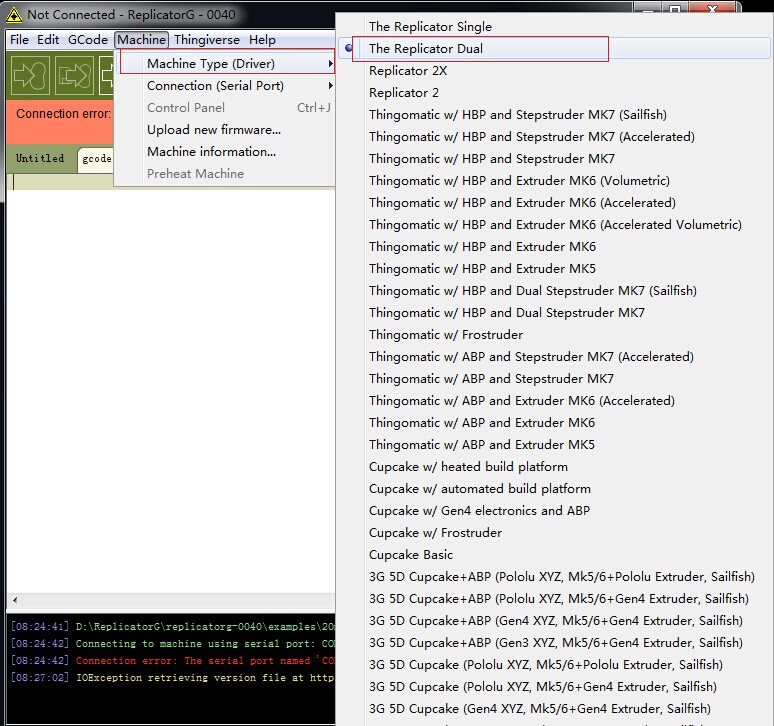Select Cupcake Basic
The width and height of the screenshot is (774, 726).
coord(554,554)
